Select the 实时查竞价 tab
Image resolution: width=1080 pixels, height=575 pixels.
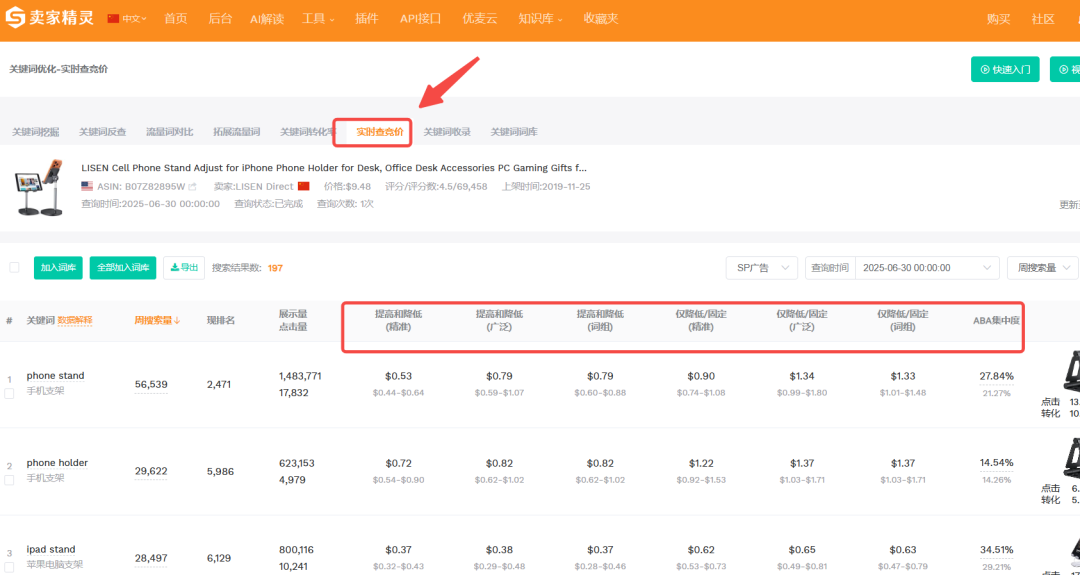coord(380,132)
